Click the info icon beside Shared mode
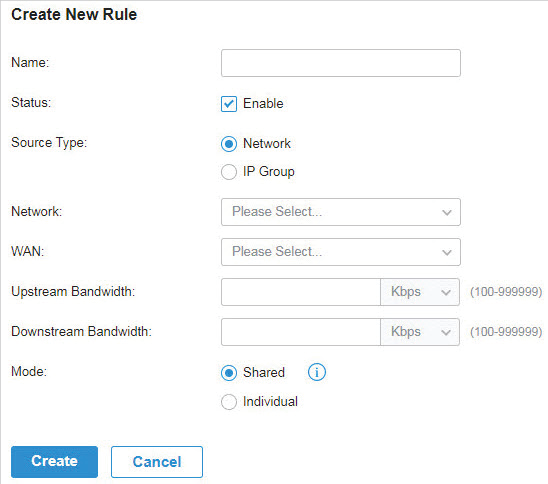Screen dimensions: 548x484 [x=317, y=372]
